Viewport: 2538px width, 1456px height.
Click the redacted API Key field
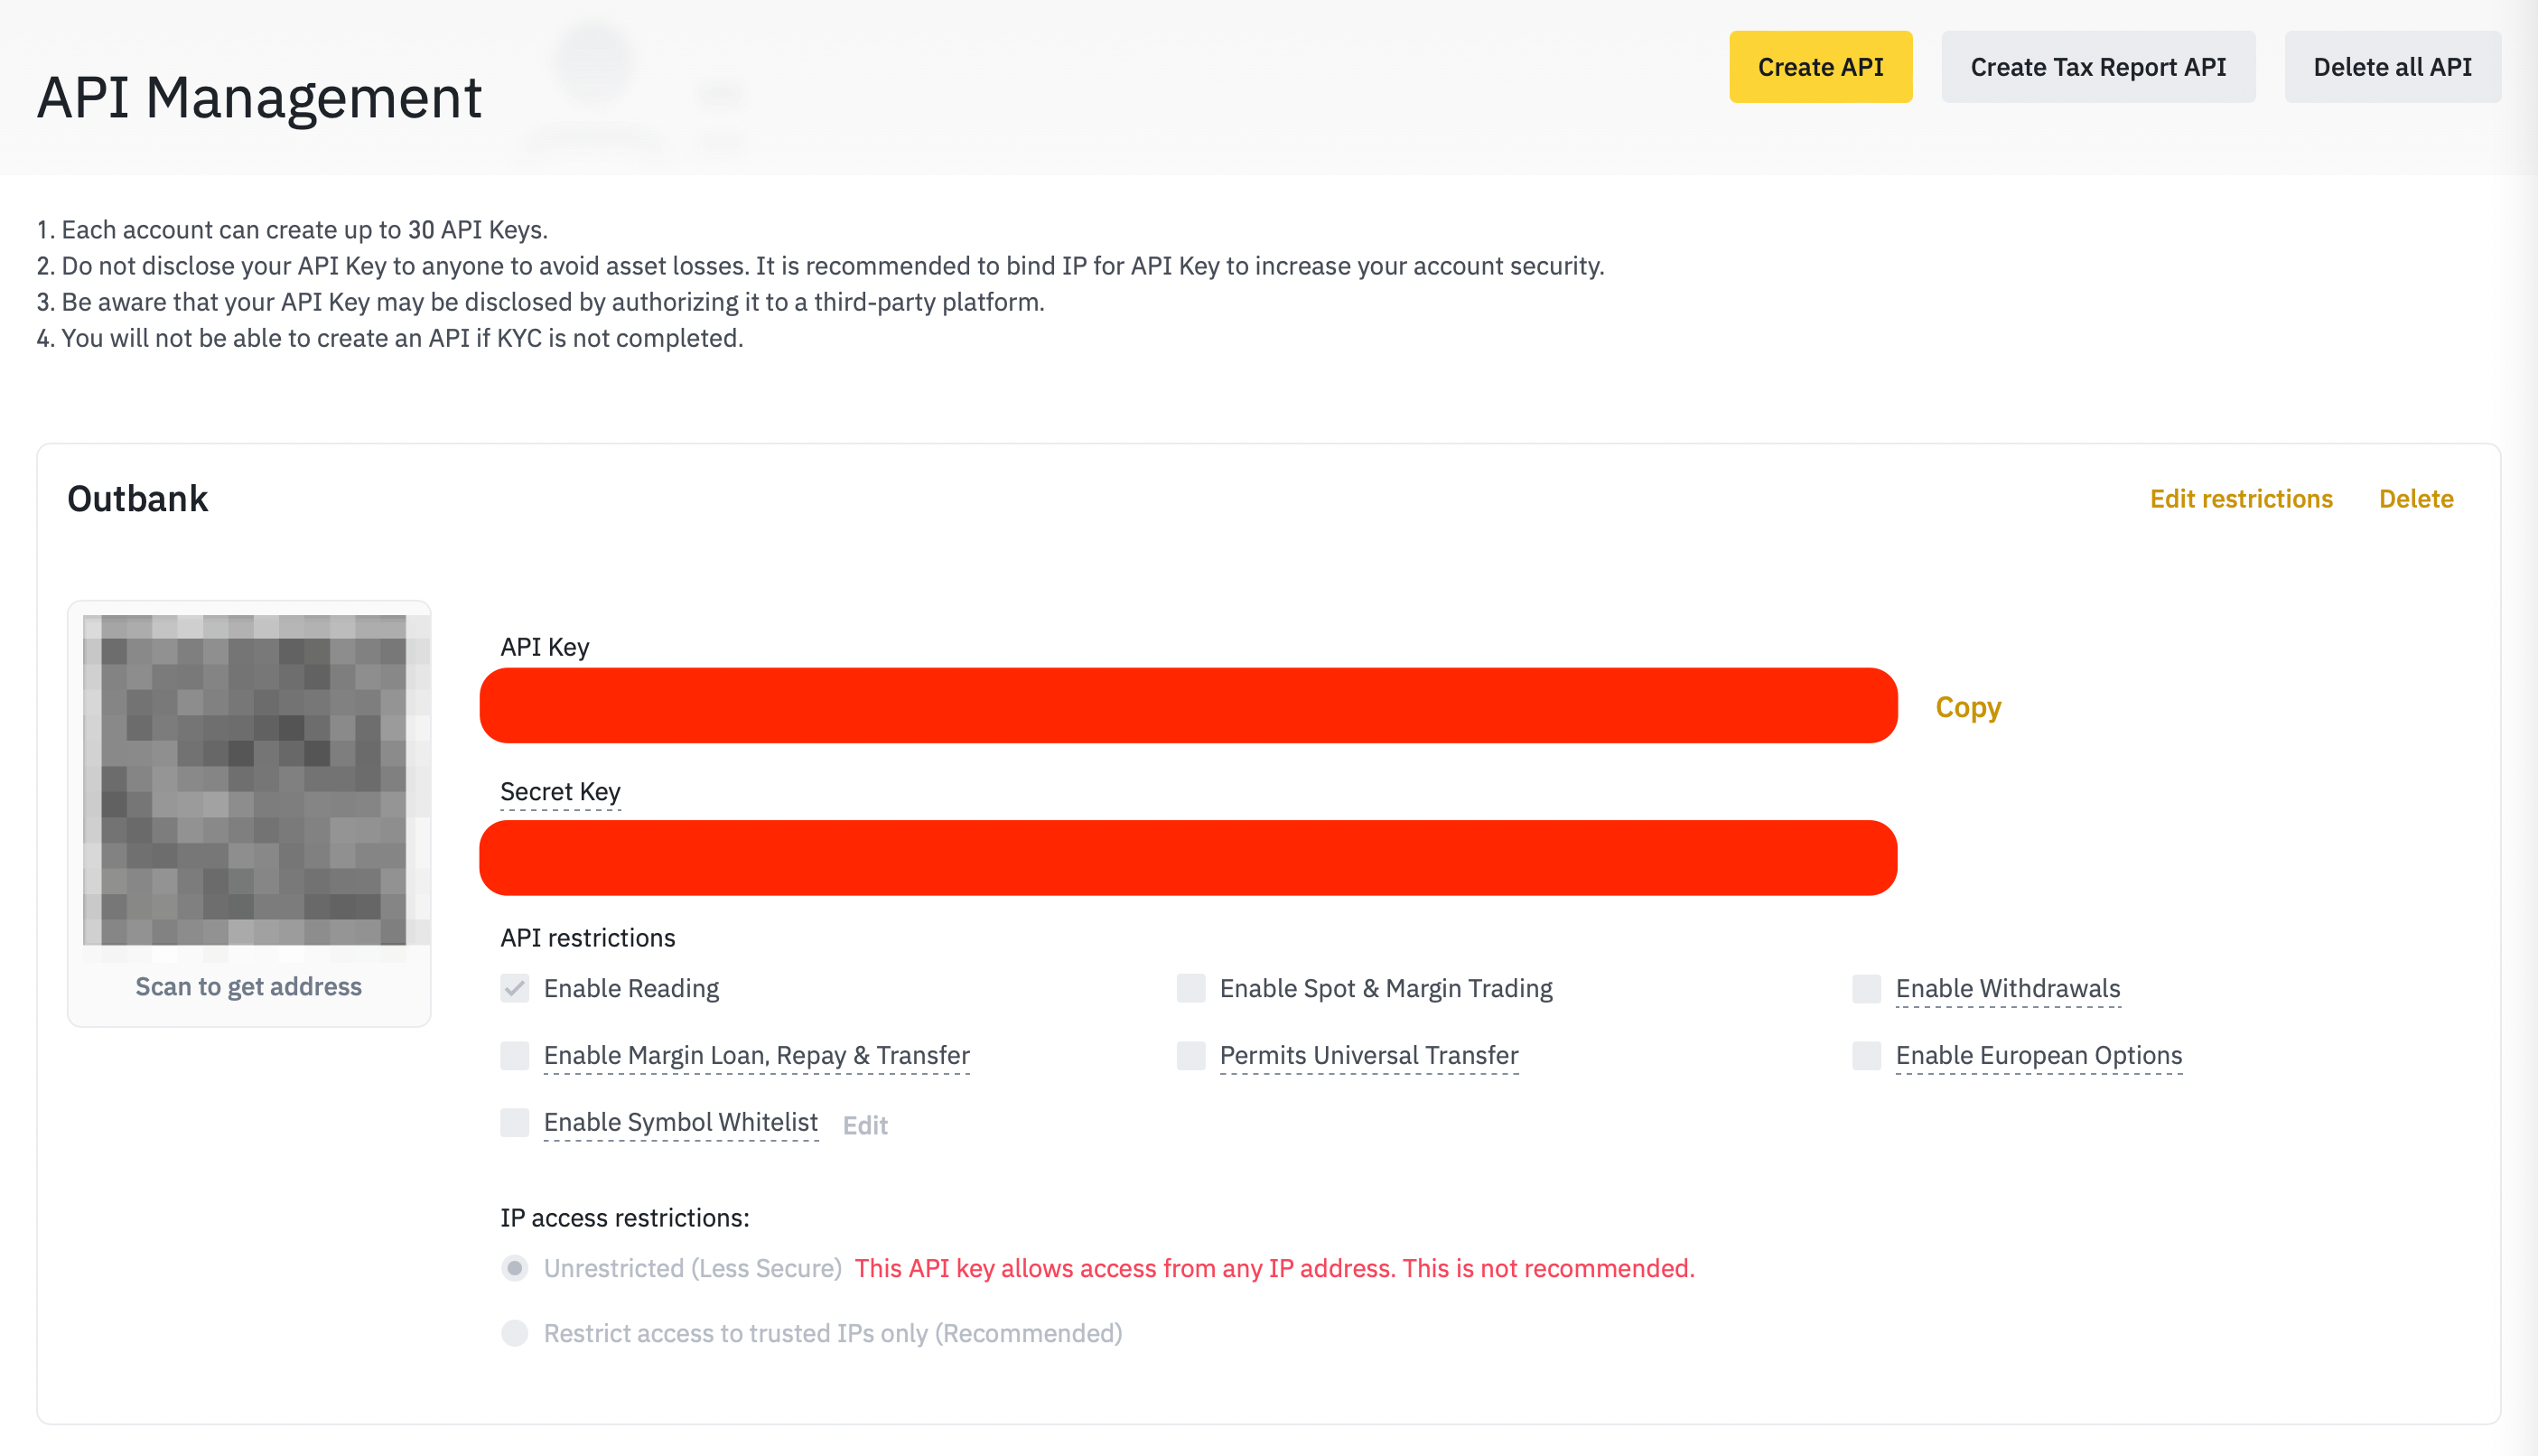pos(1188,705)
